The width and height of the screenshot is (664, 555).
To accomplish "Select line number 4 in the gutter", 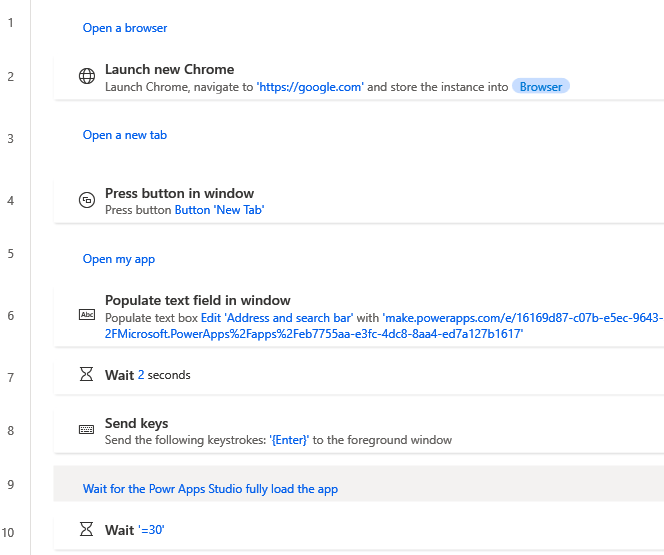I will (11, 201).
